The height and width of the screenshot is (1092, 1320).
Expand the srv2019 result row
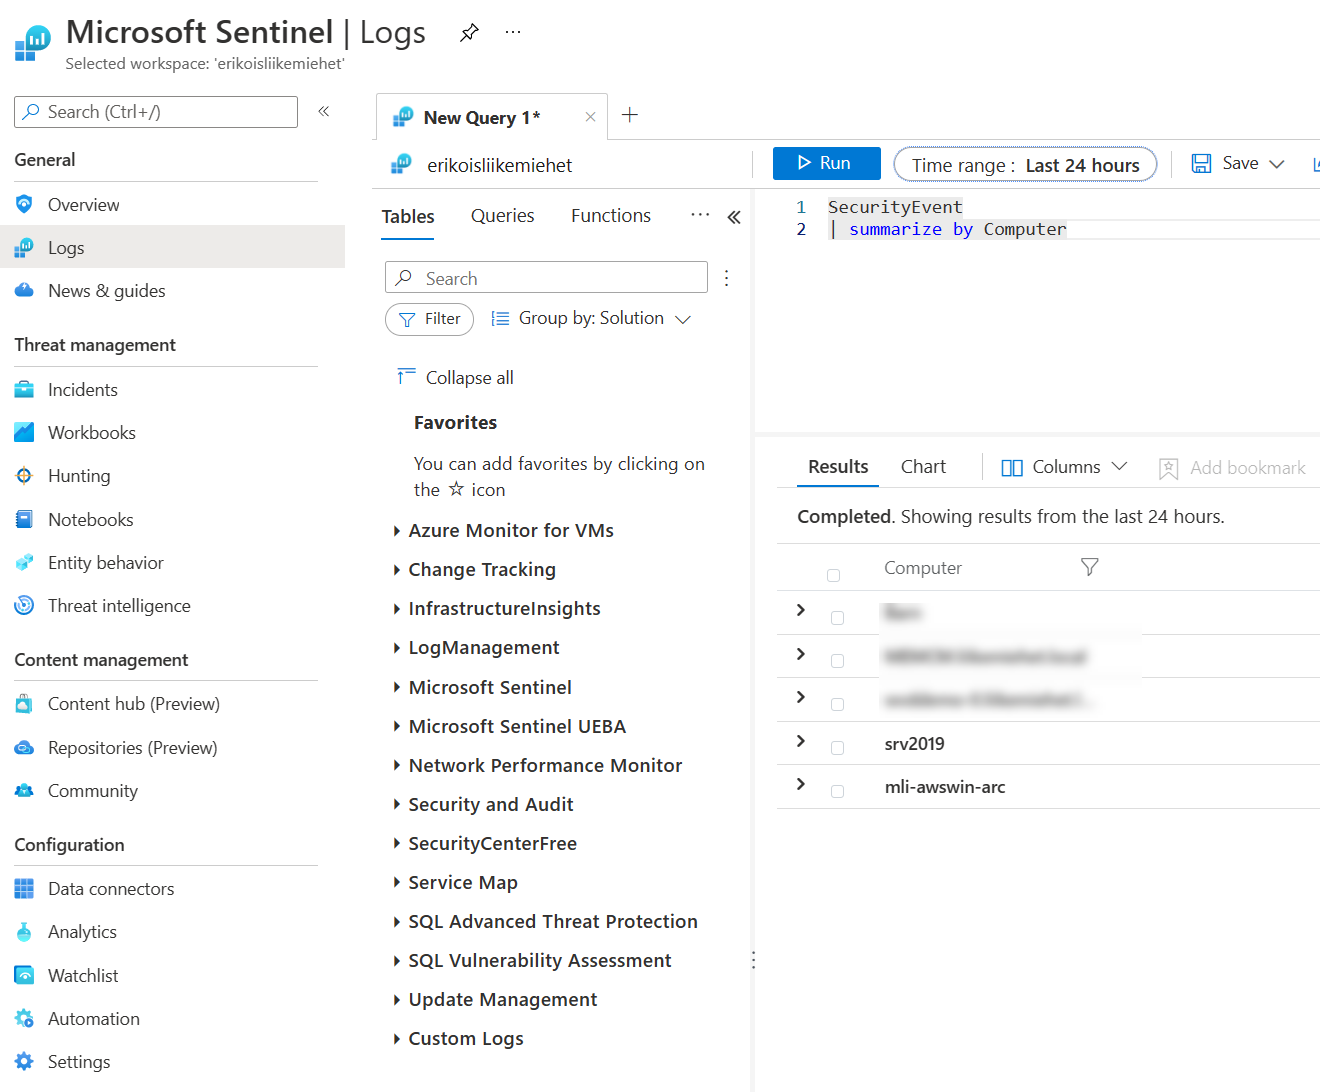(x=799, y=743)
